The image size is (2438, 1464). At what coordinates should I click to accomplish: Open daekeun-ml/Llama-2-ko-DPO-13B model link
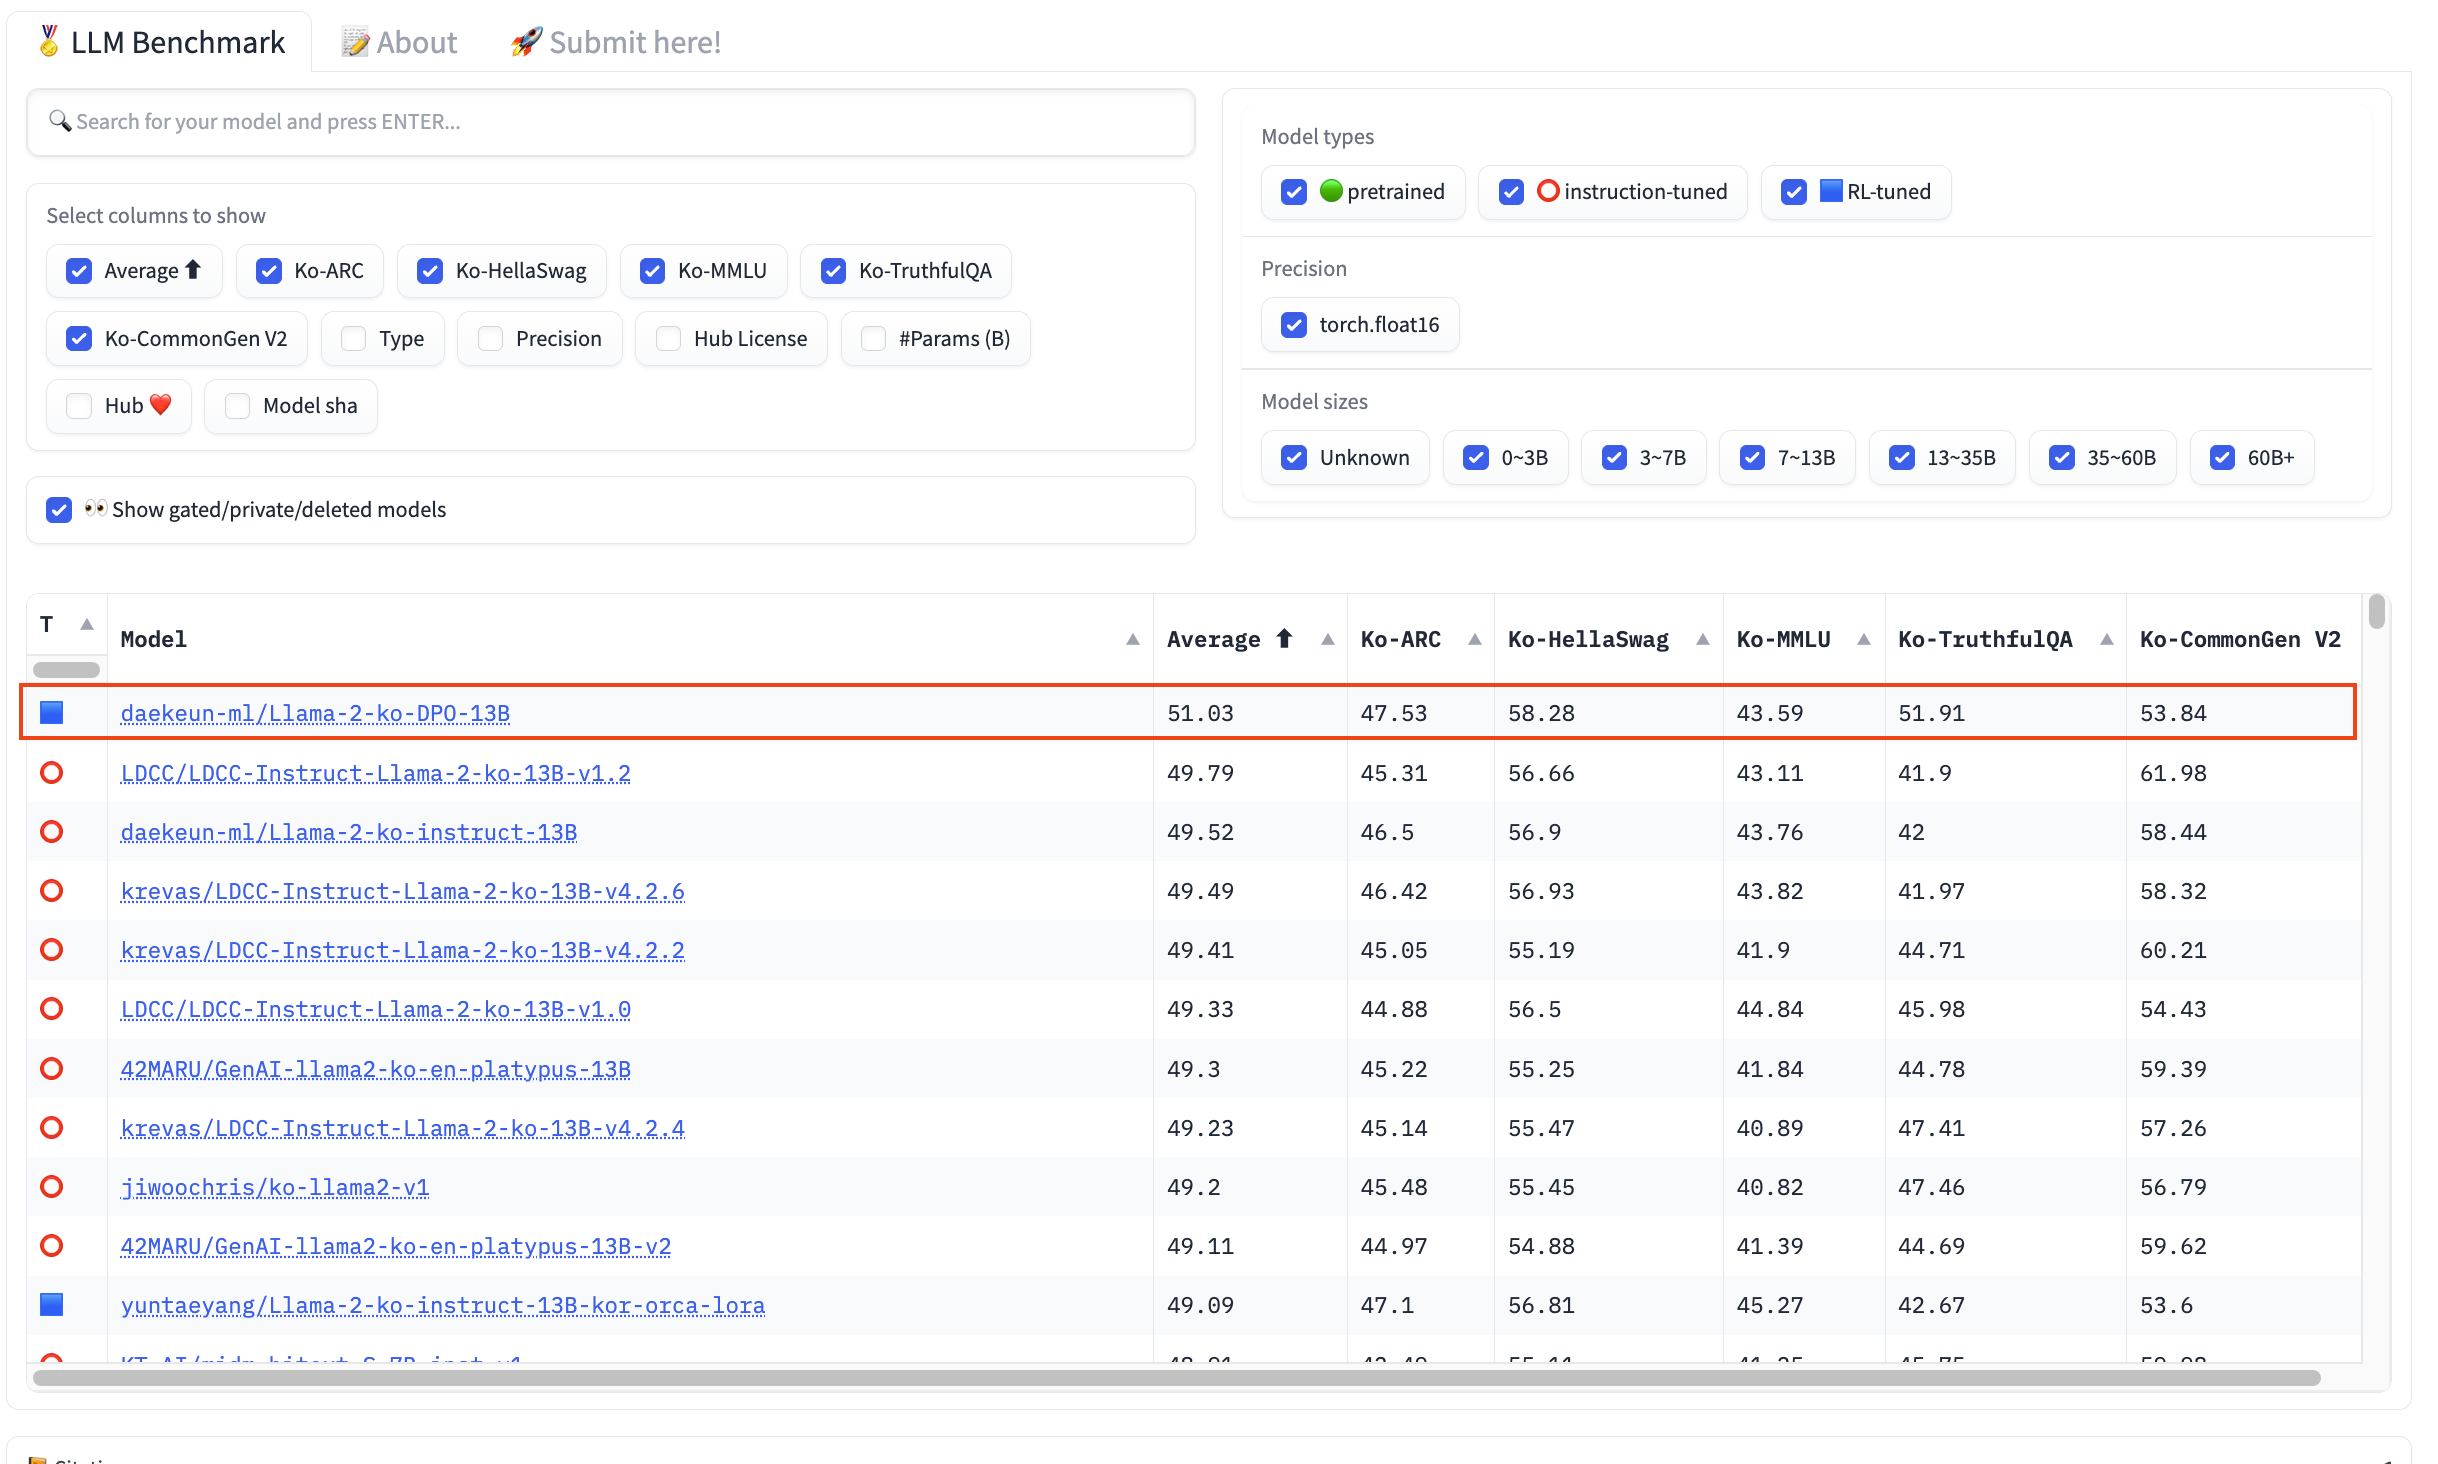click(x=315, y=714)
